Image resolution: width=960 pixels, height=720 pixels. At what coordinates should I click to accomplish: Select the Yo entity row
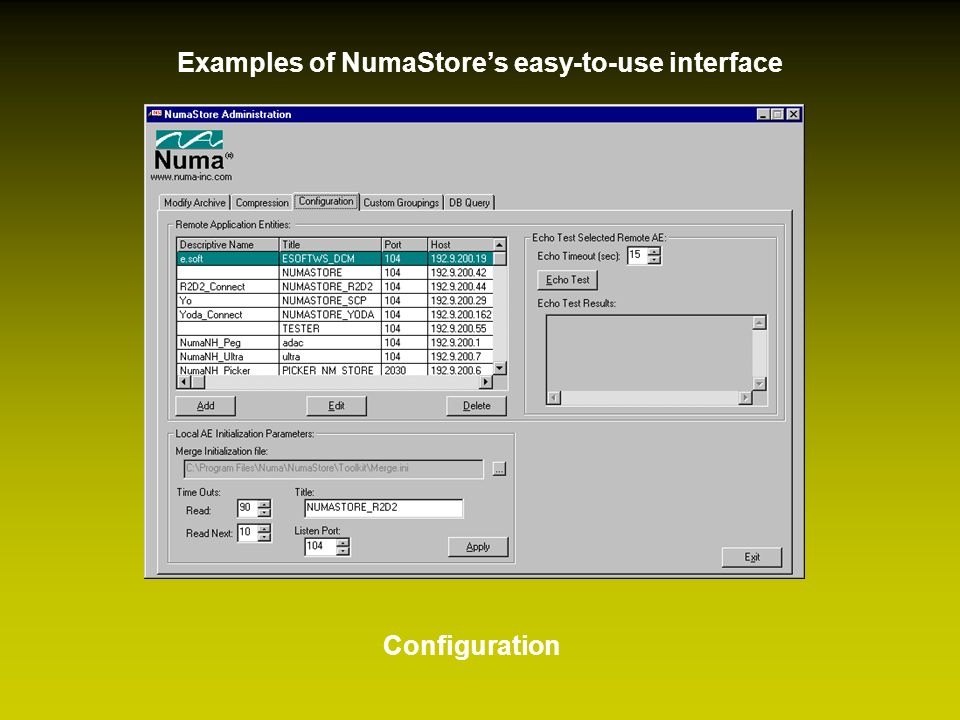(x=335, y=301)
